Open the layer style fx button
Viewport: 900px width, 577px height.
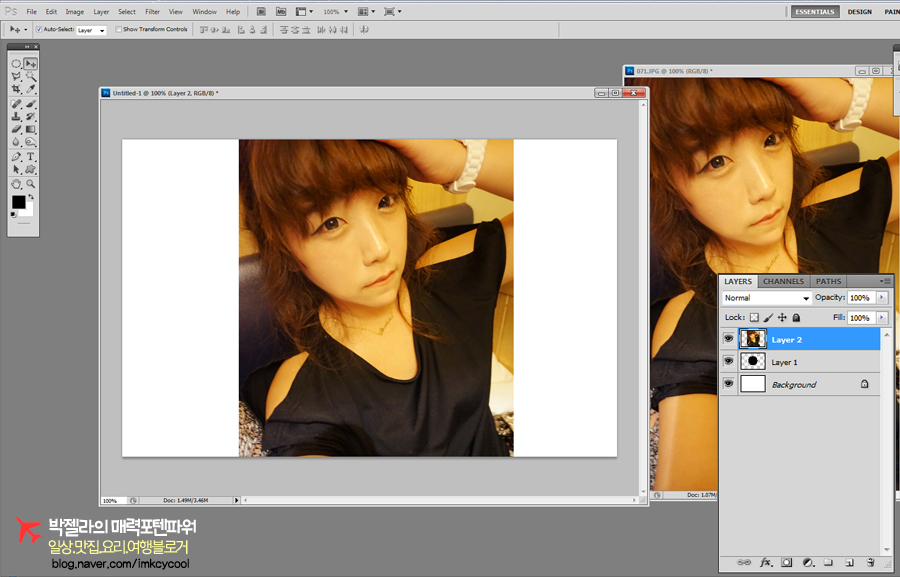766,563
